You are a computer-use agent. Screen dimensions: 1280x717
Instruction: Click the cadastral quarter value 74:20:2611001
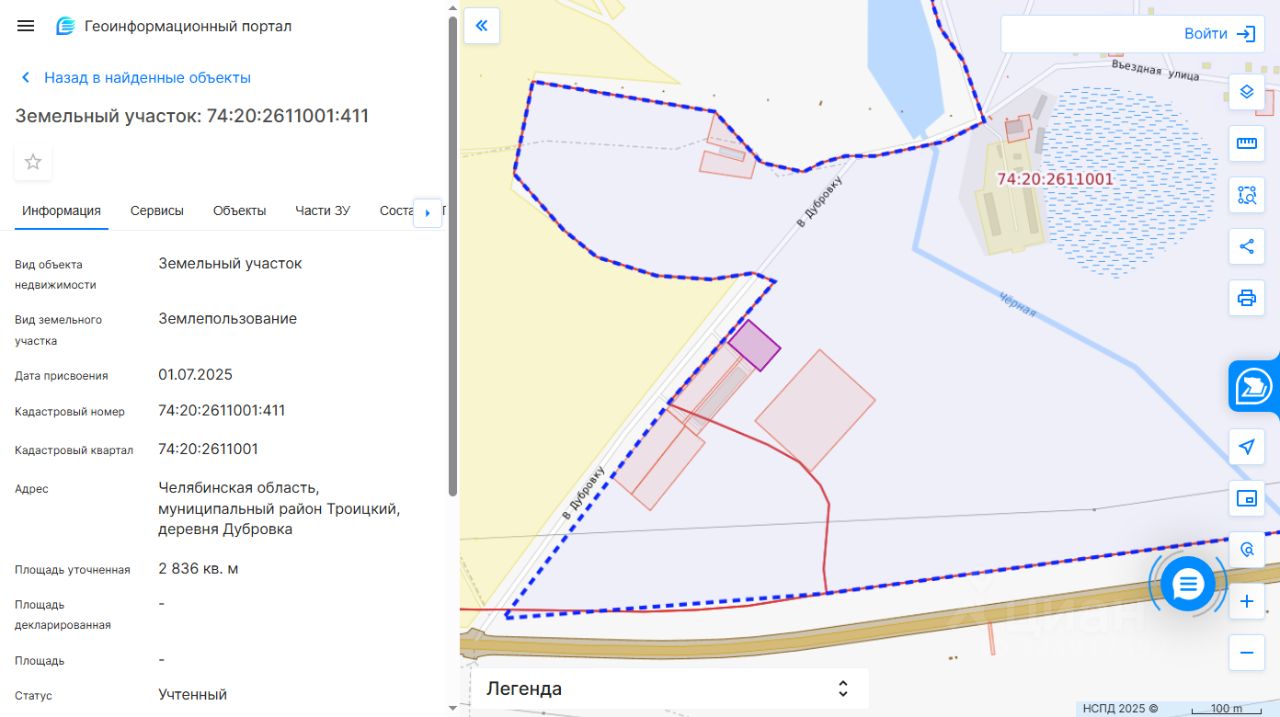208,449
